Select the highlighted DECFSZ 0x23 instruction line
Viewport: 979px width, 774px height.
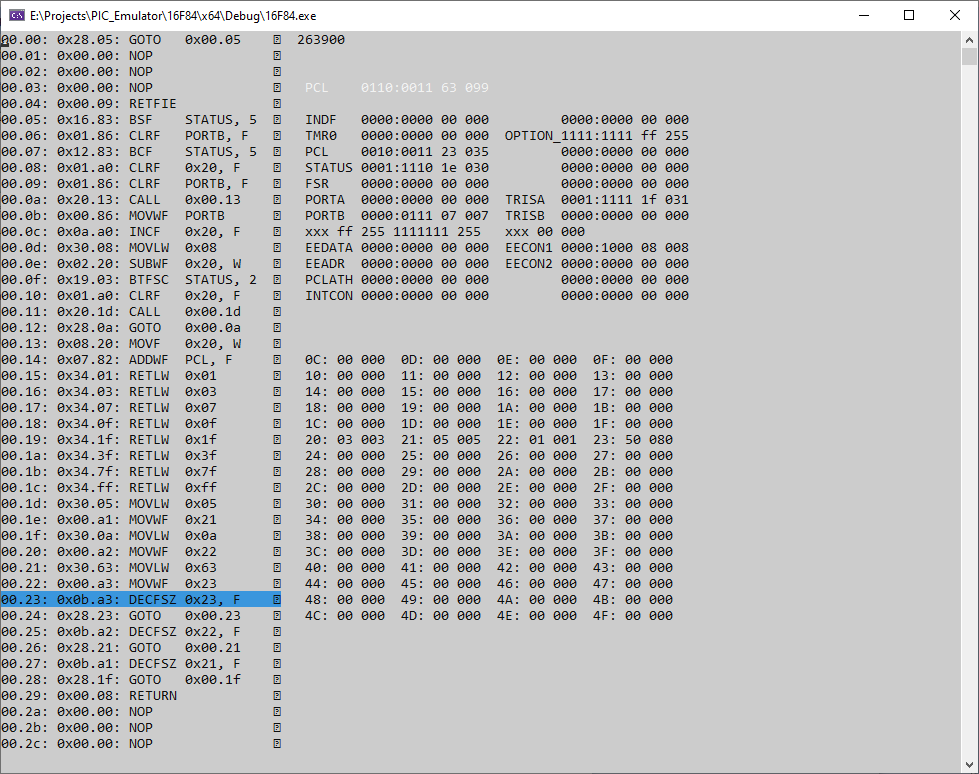140,600
